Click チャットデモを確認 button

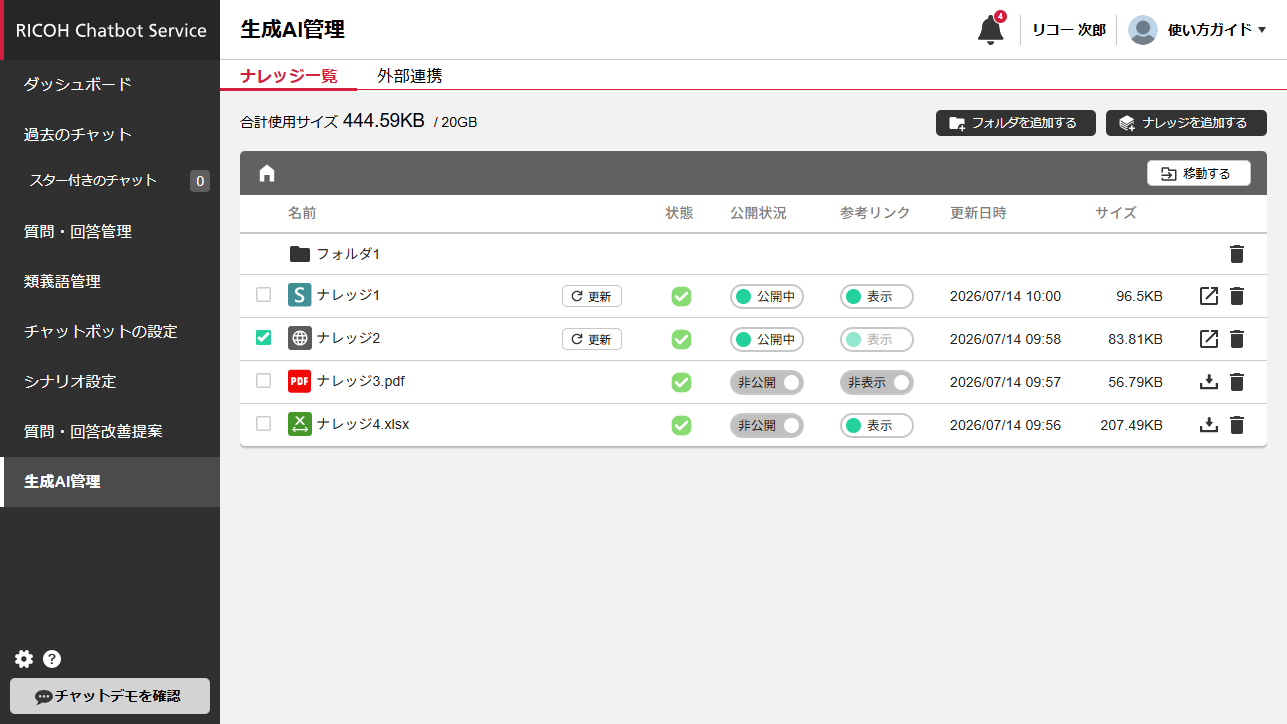(110, 696)
